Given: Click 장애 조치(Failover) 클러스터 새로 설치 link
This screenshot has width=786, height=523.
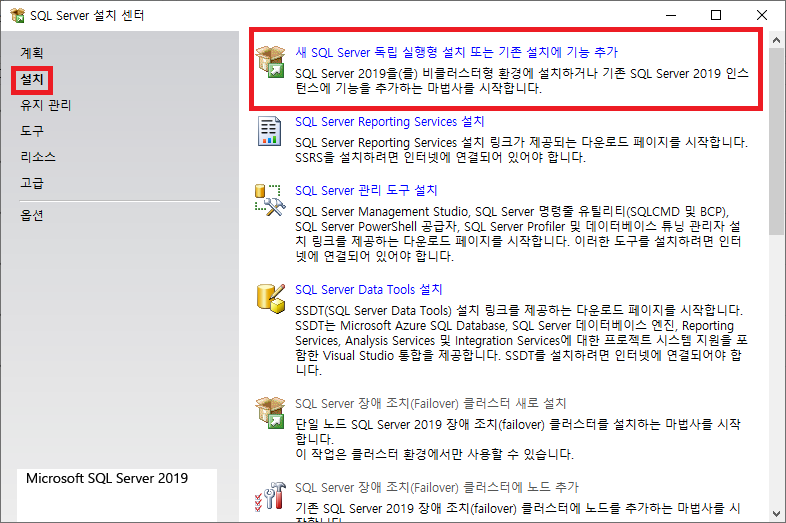Looking at the screenshot, I should 430,404.
